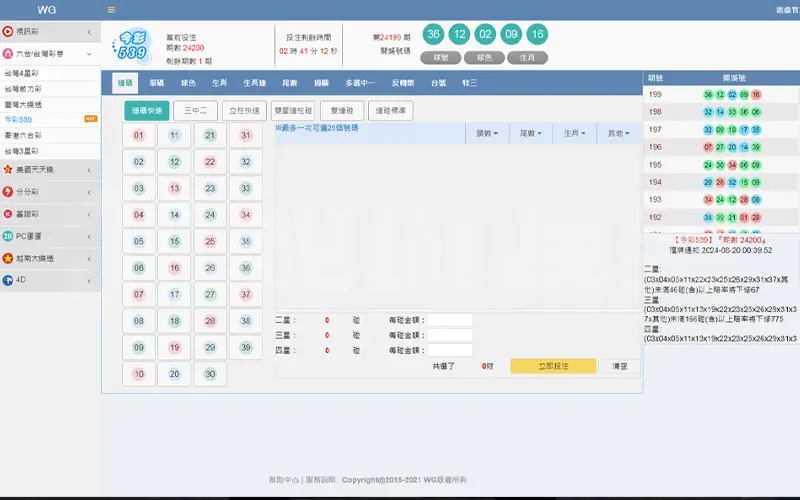Click the 基諾彩 icon in sidebar
The image size is (800, 500).
(8, 214)
